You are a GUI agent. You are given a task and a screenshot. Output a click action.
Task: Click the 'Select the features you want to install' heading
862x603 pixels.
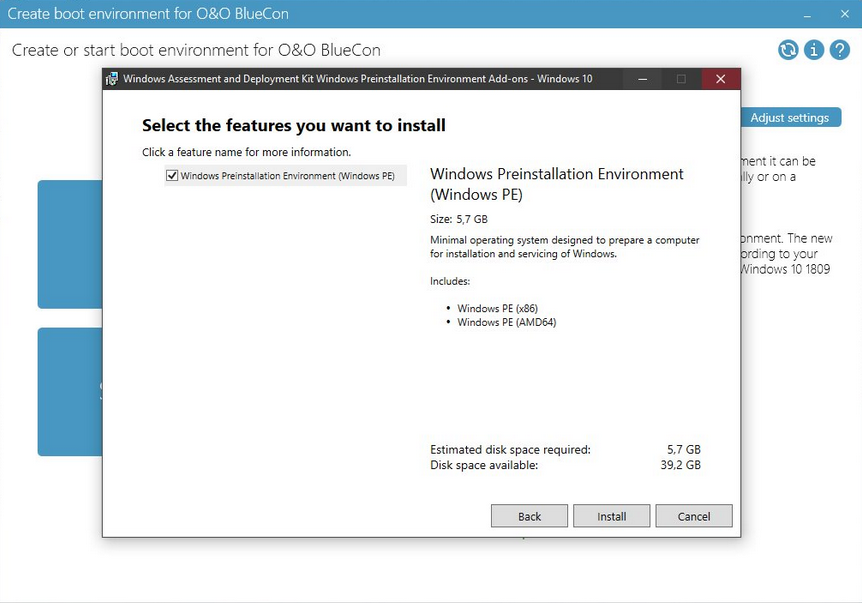(x=294, y=125)
